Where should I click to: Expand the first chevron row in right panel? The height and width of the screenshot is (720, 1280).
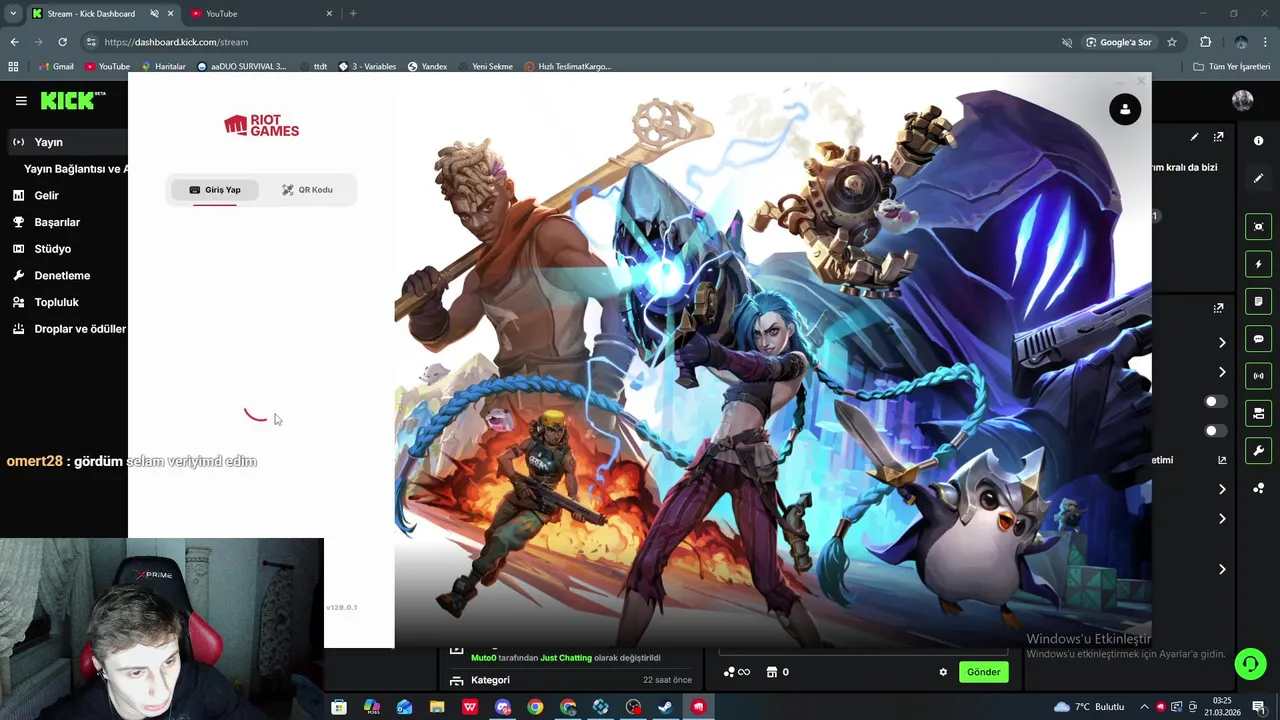click(1222, 343)
